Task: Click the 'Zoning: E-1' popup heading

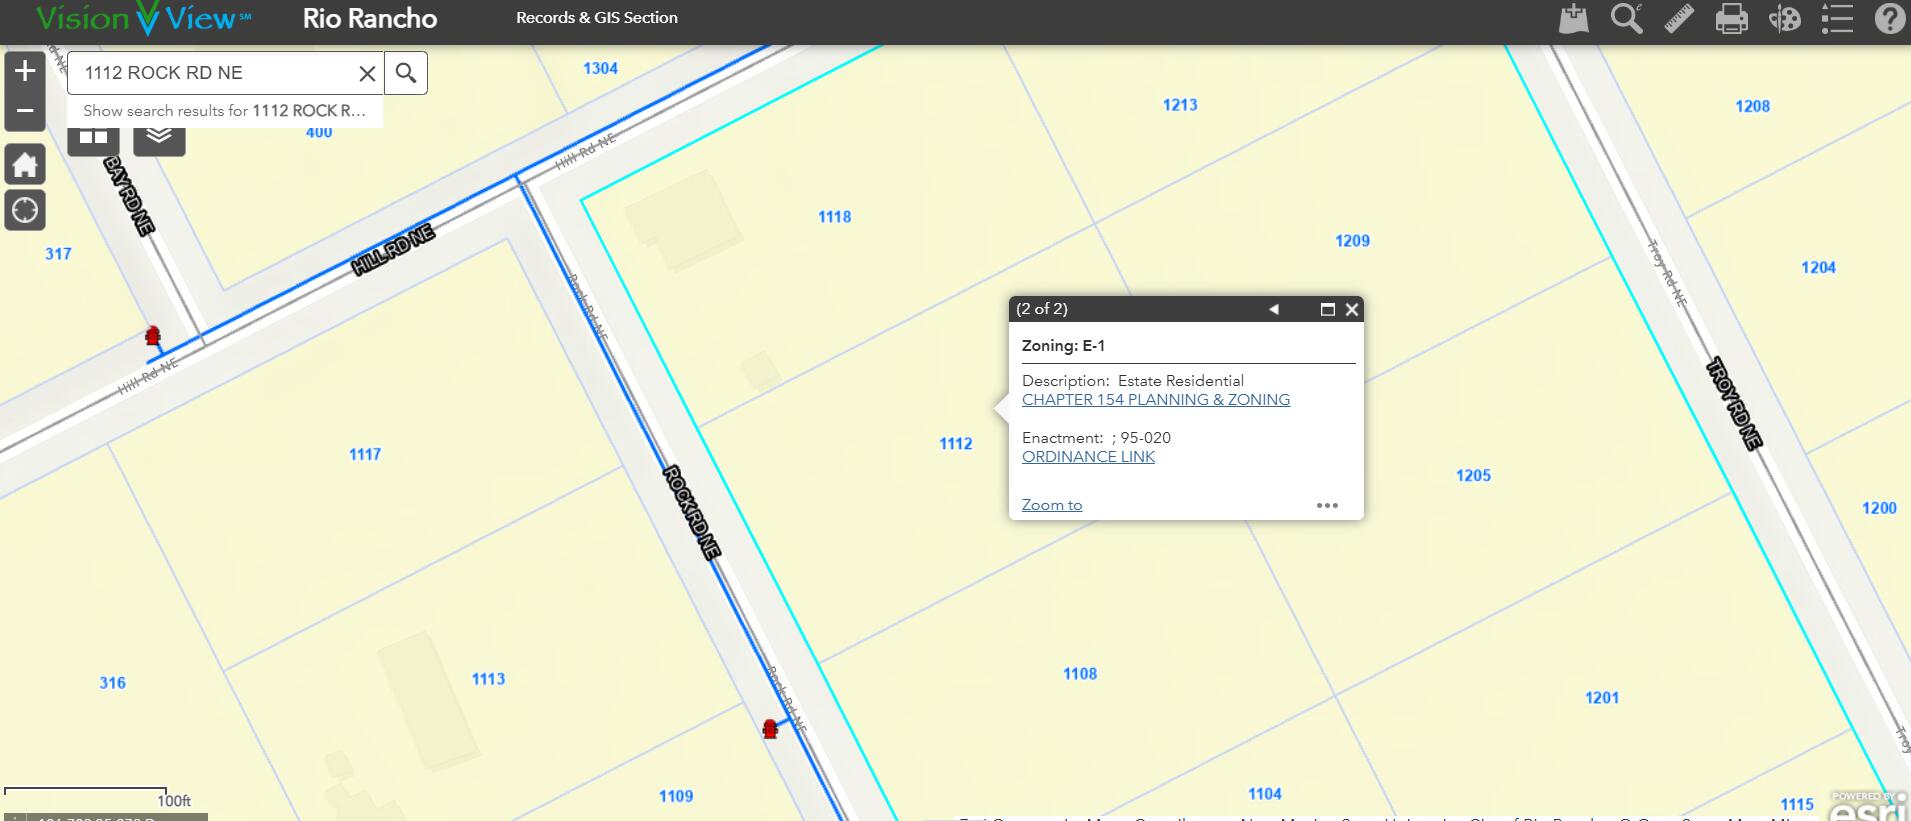Action: pos(1063,346)
